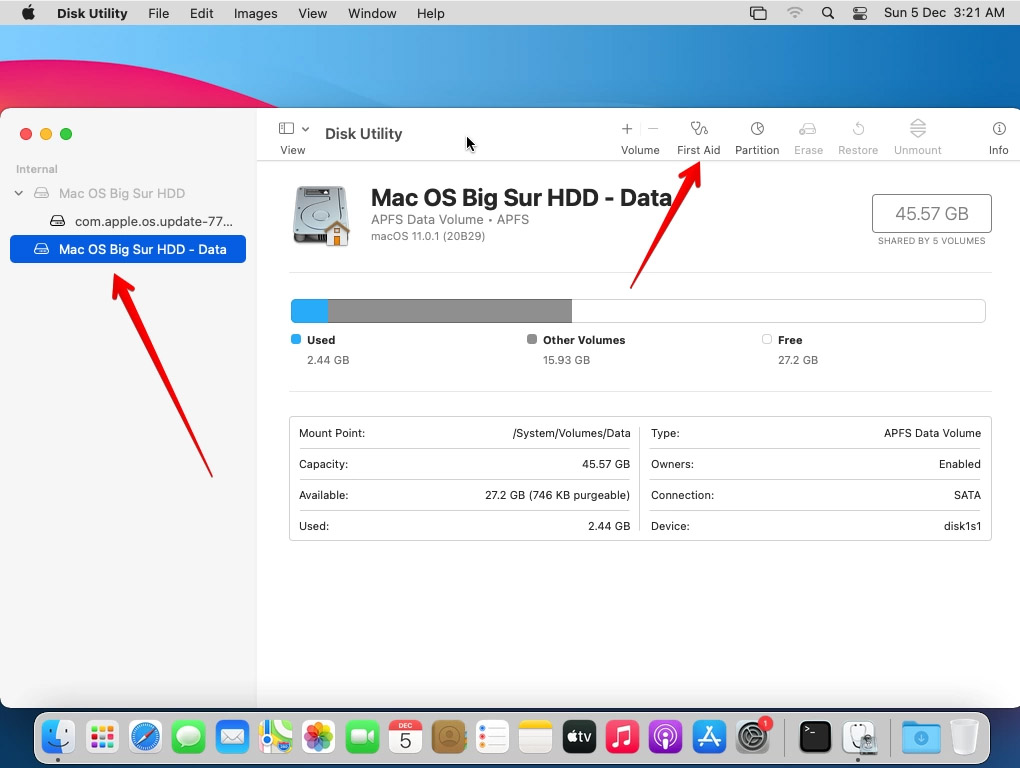Select Mac OS Big Sur HDD - Data
Screen dimensions: 1020x768
(128, 249)
